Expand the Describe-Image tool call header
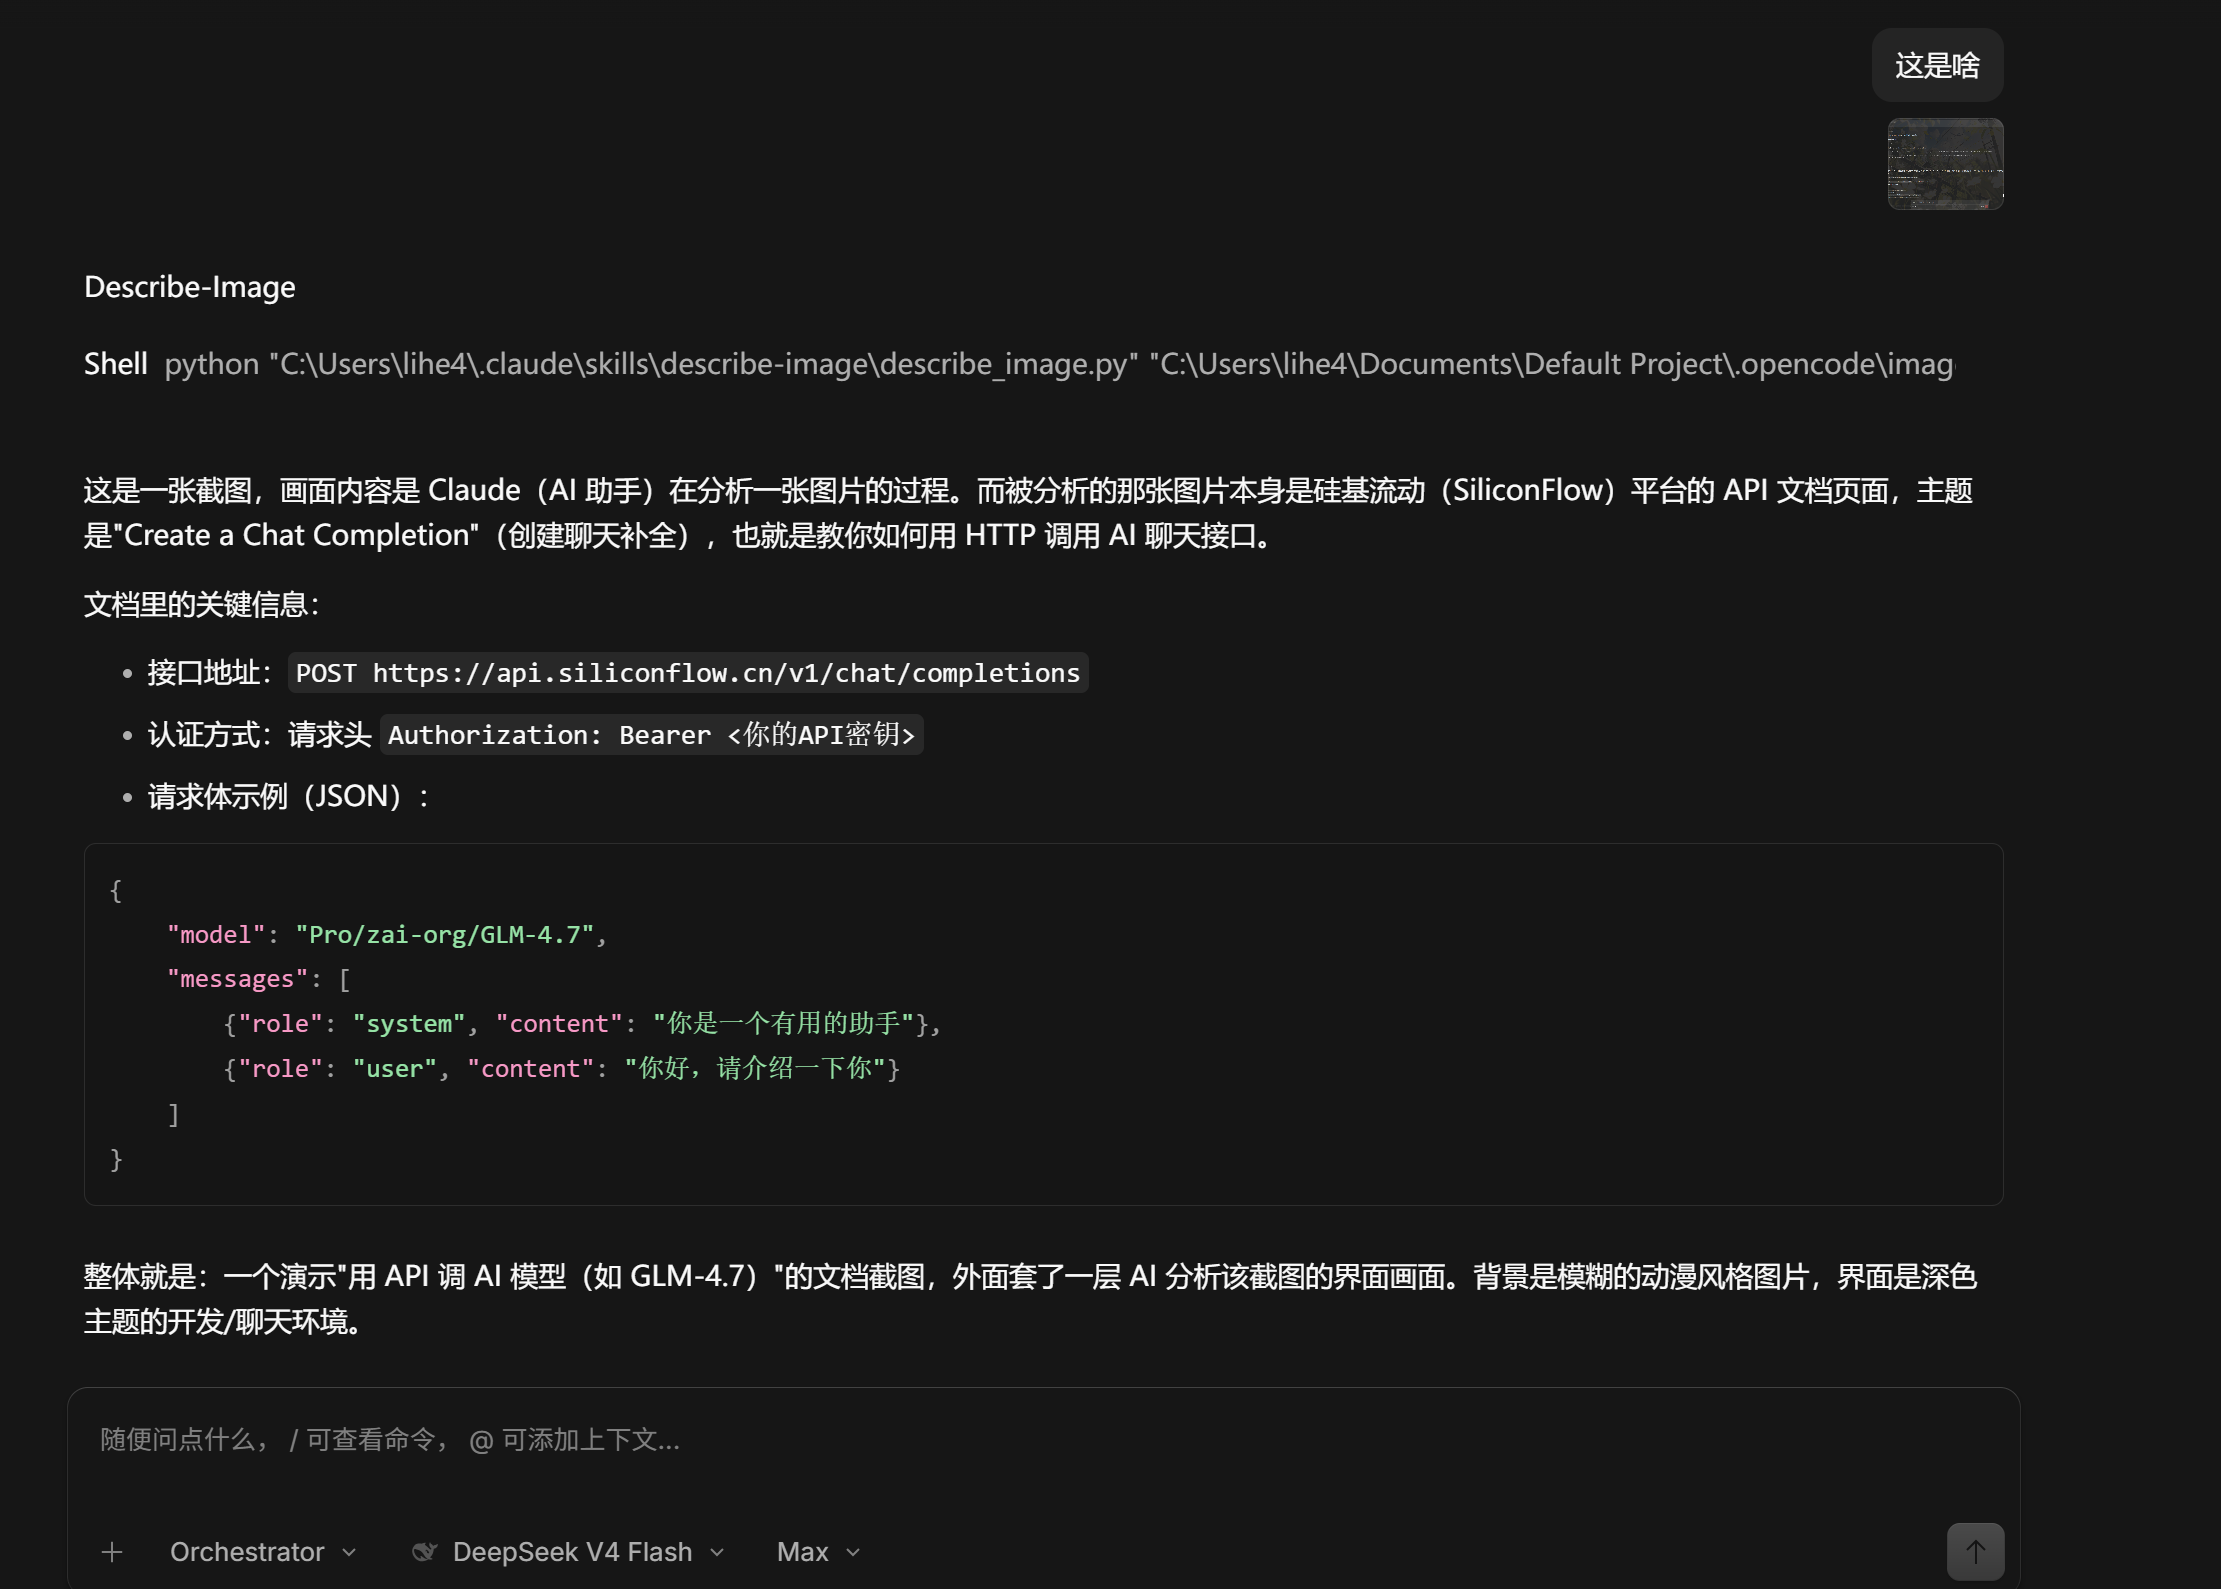Image resolution: width=2221 pixels, height=1589 pixels. [x=190, y=287]
